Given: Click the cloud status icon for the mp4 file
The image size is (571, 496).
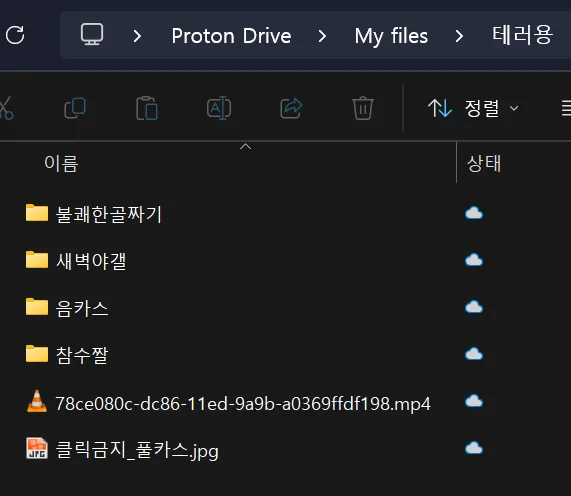Looking at the screenshot, I should 474,401.
